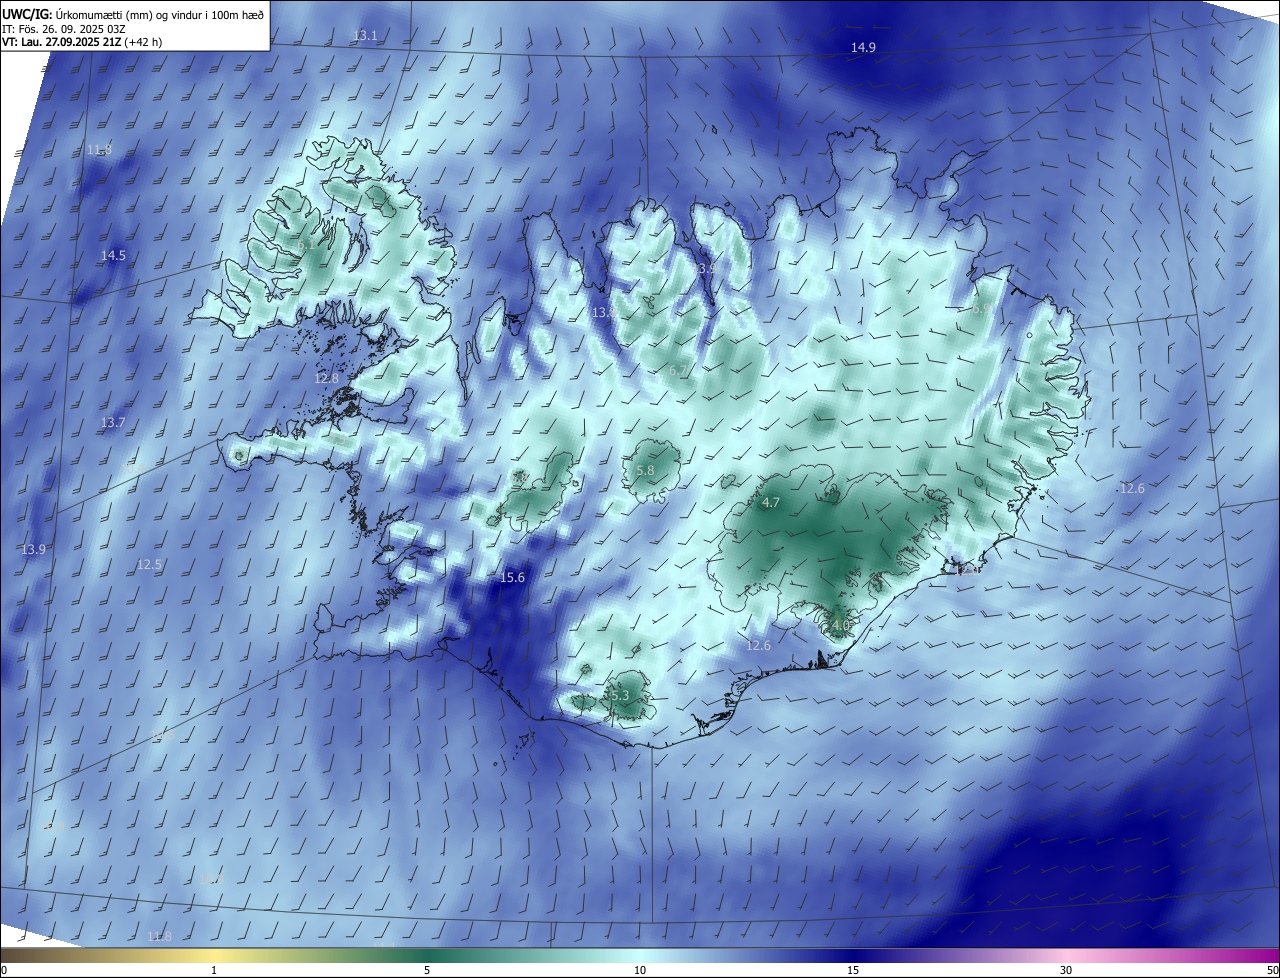Screen dimensions: 1280x978
Task: Click the 15.6 value label
Action: coord(512,578)
